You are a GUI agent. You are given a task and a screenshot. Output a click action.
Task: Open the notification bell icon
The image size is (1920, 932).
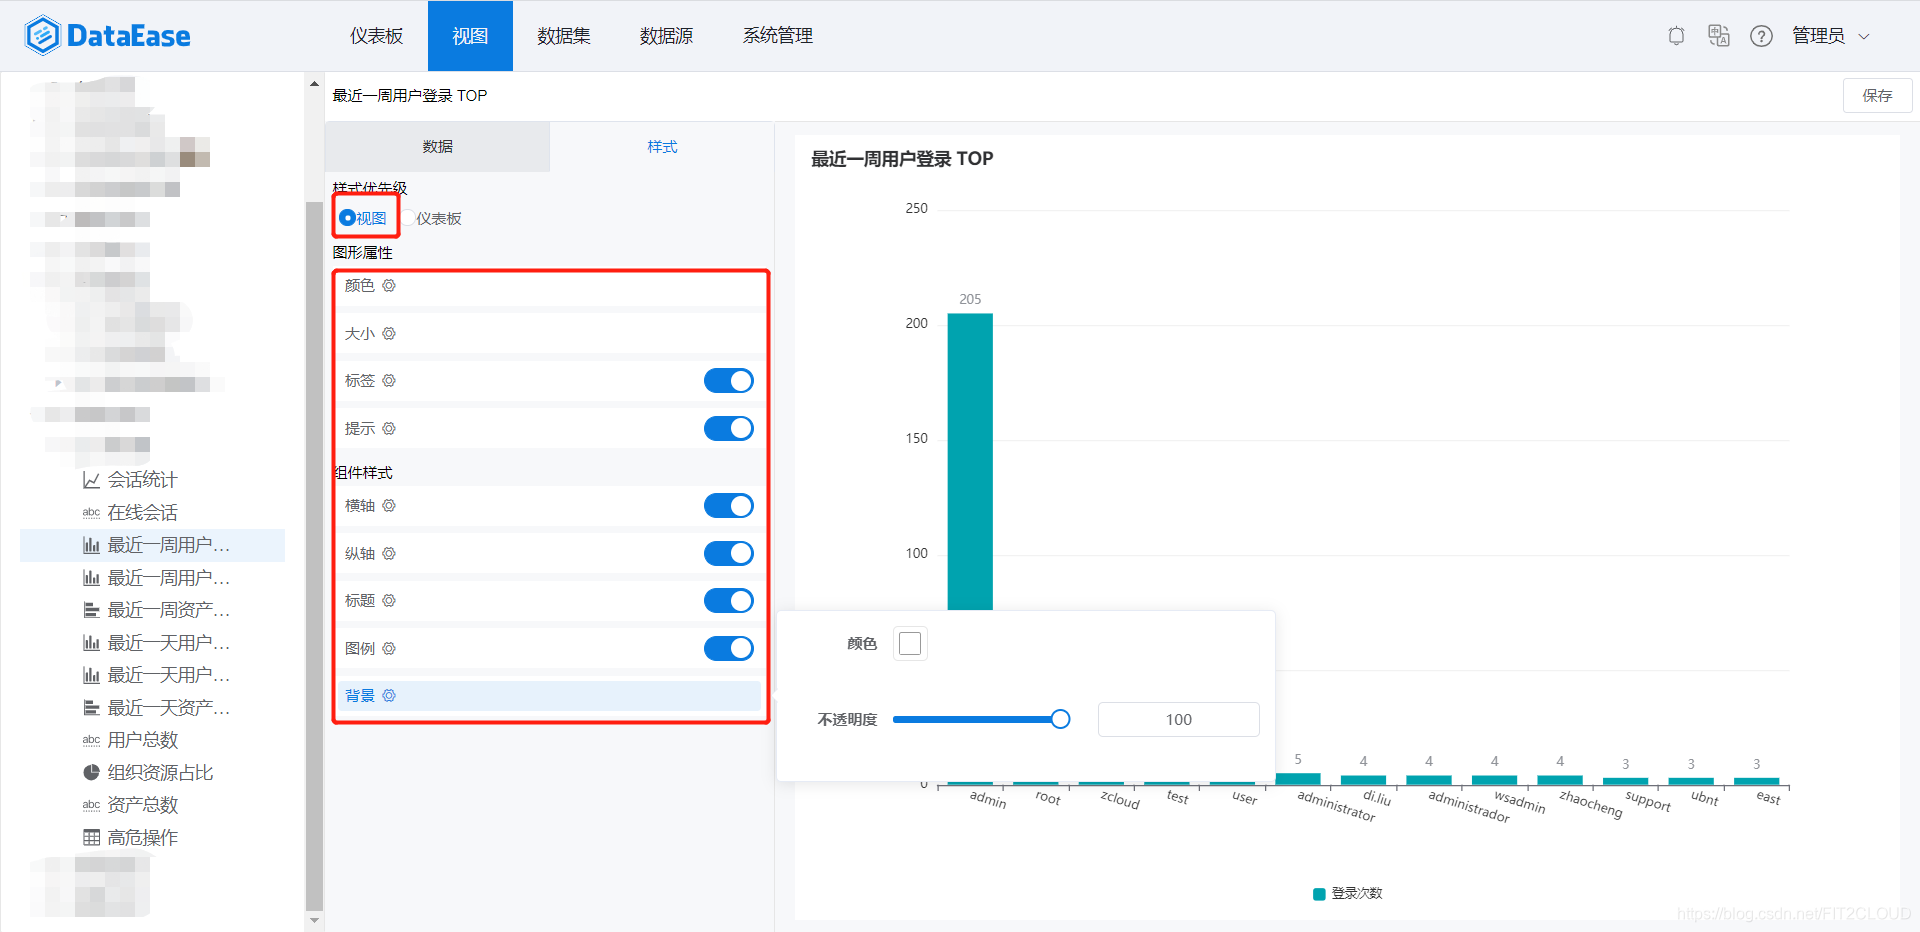(1676, 36)
